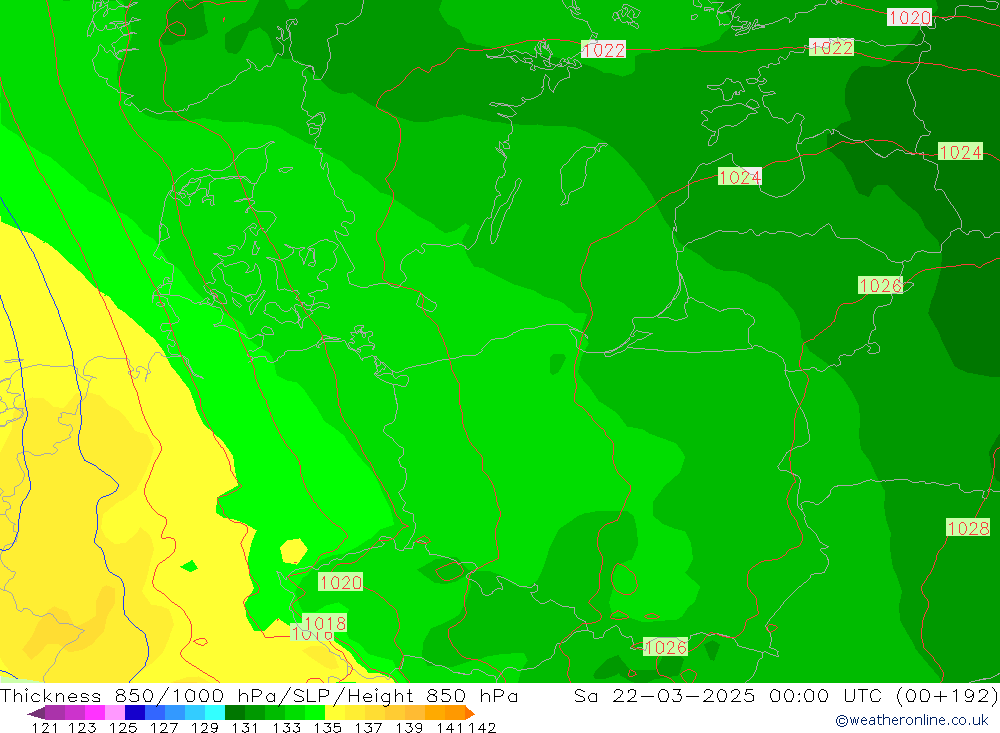Viewport: 1000px width, 733px height.
Task: Click the legend value 131
Action: click(x=245, y=727)
